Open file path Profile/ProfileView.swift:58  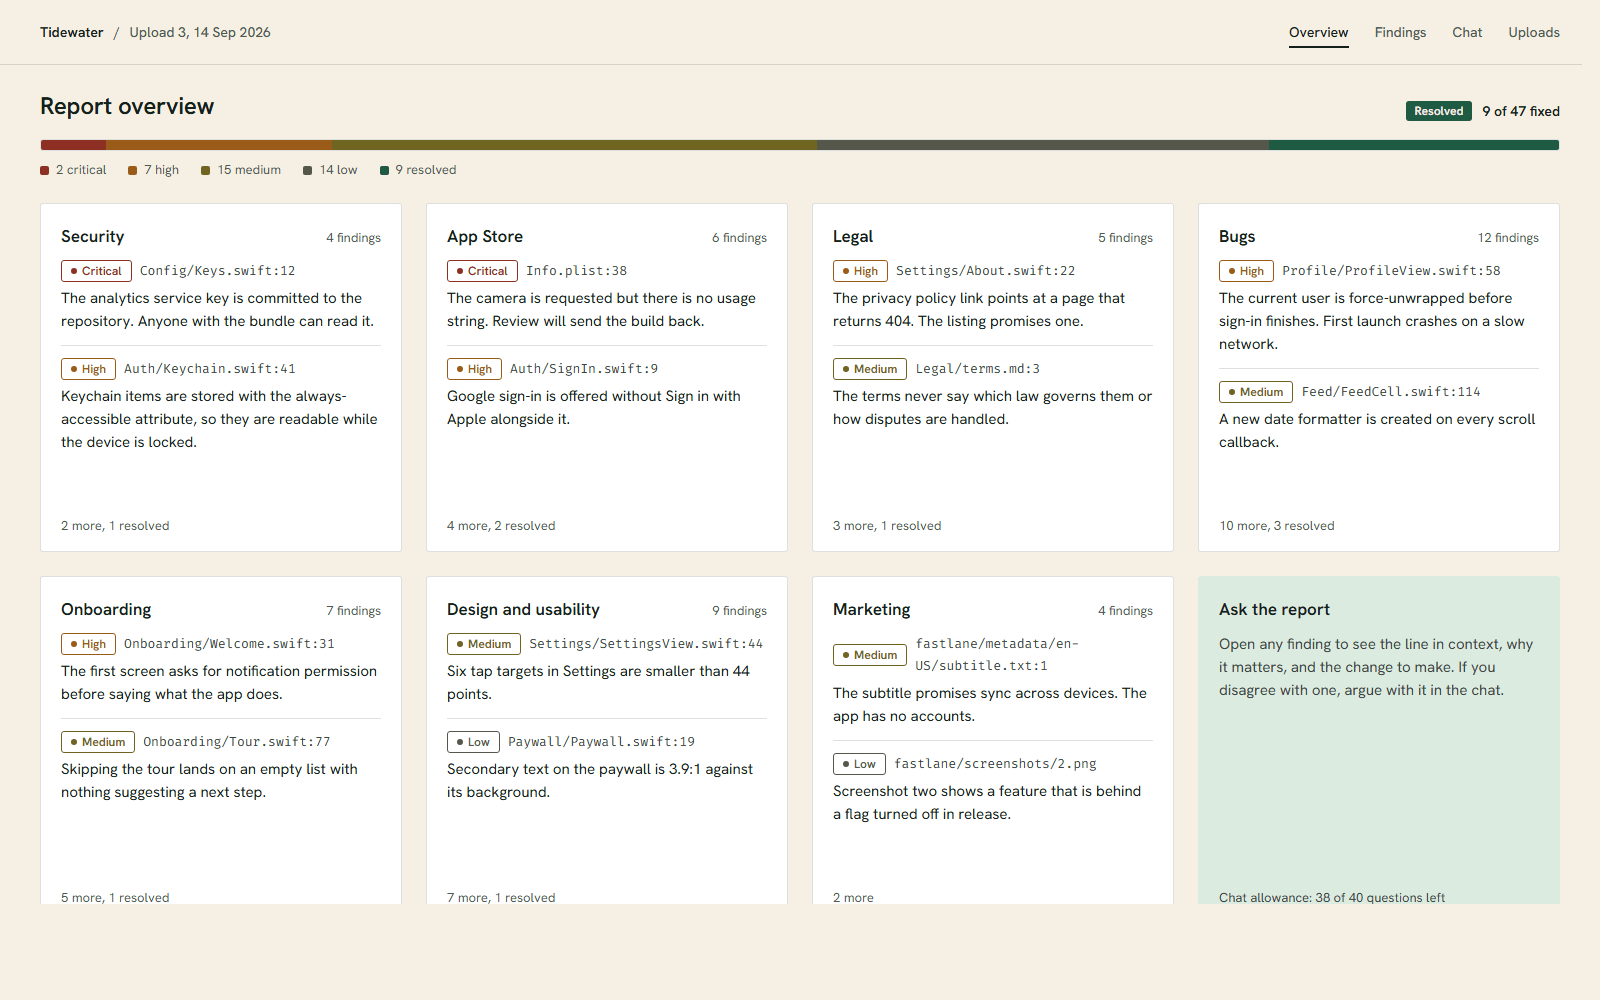pyautogui.click(x=1391, y=271)
